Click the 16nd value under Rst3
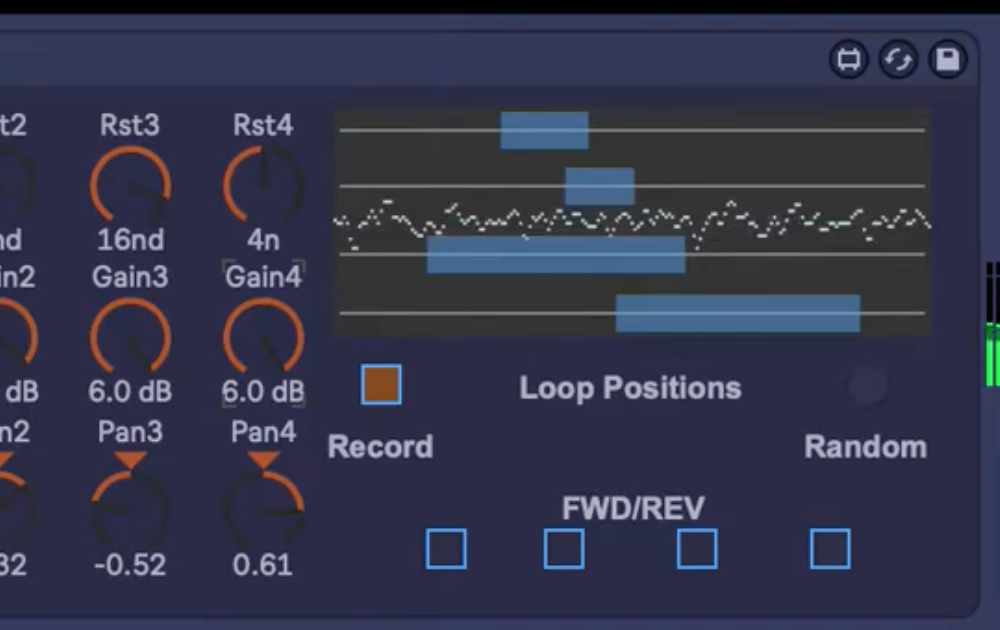 tap(130, 240)
